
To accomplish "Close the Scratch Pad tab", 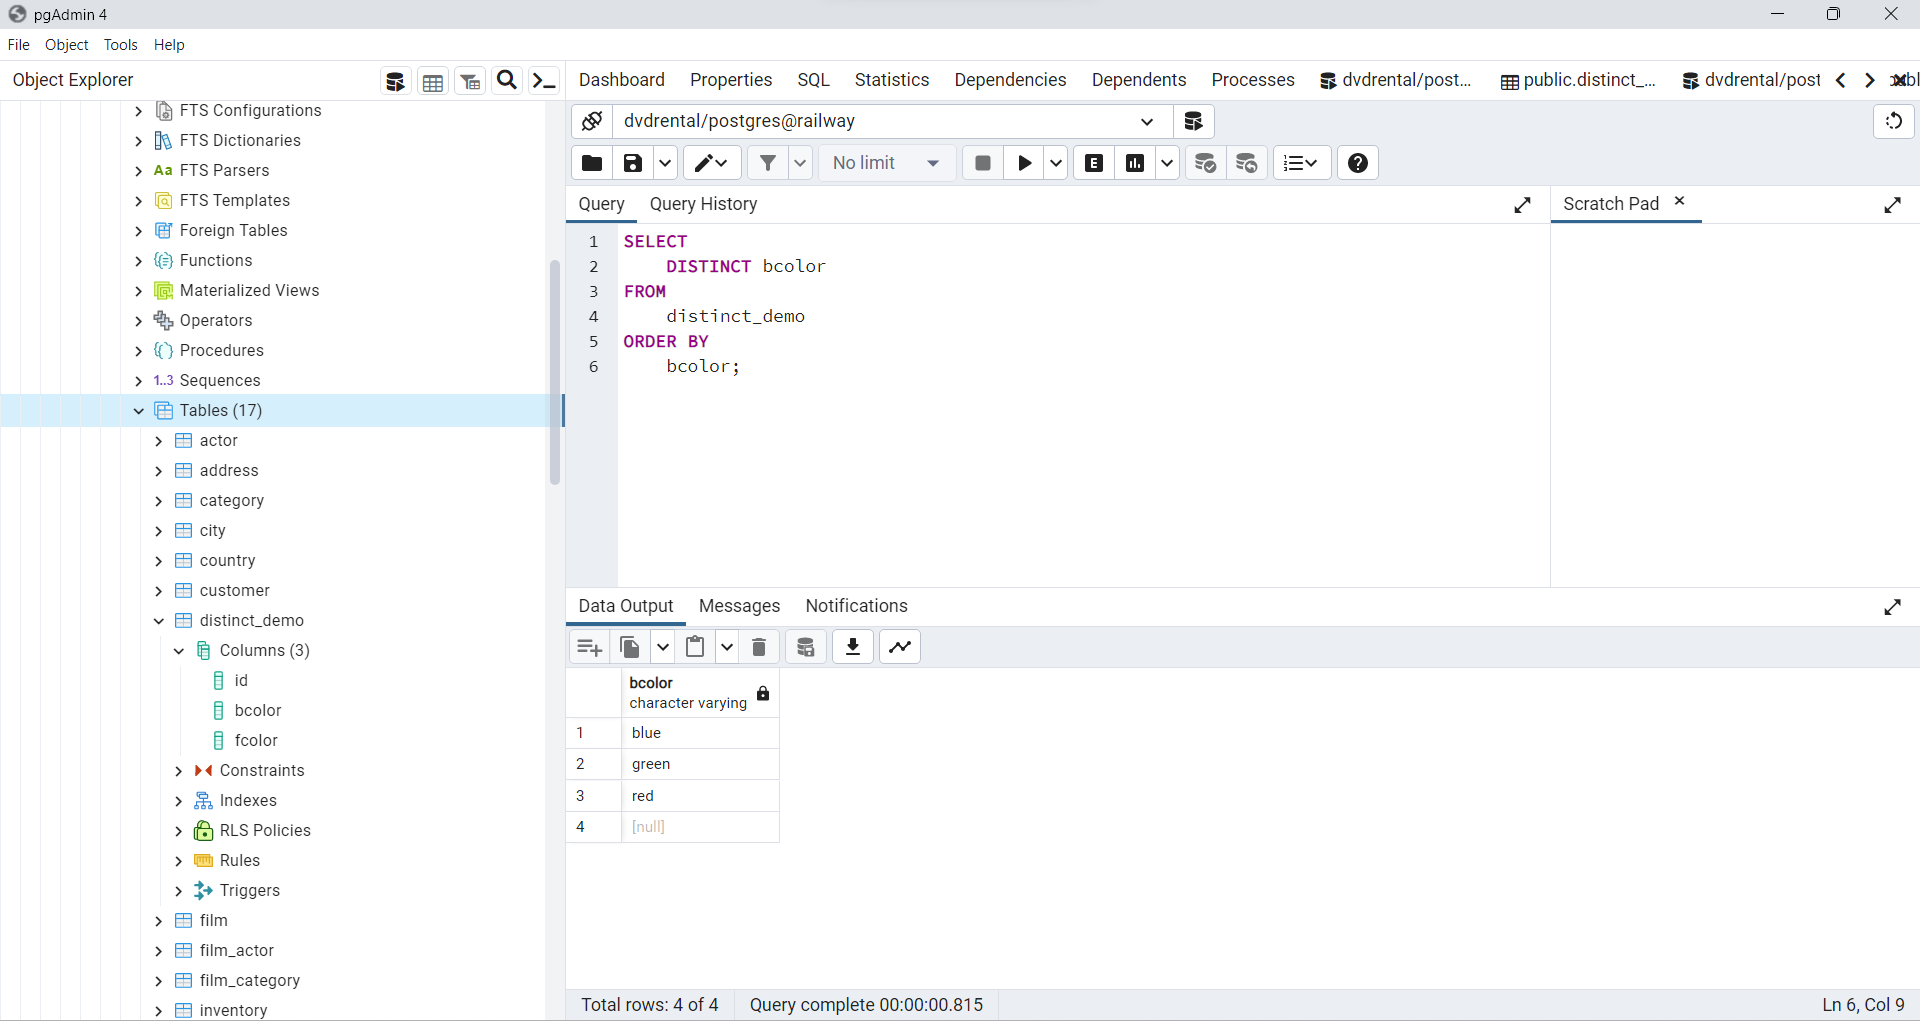I will (x=1680, y=201).
